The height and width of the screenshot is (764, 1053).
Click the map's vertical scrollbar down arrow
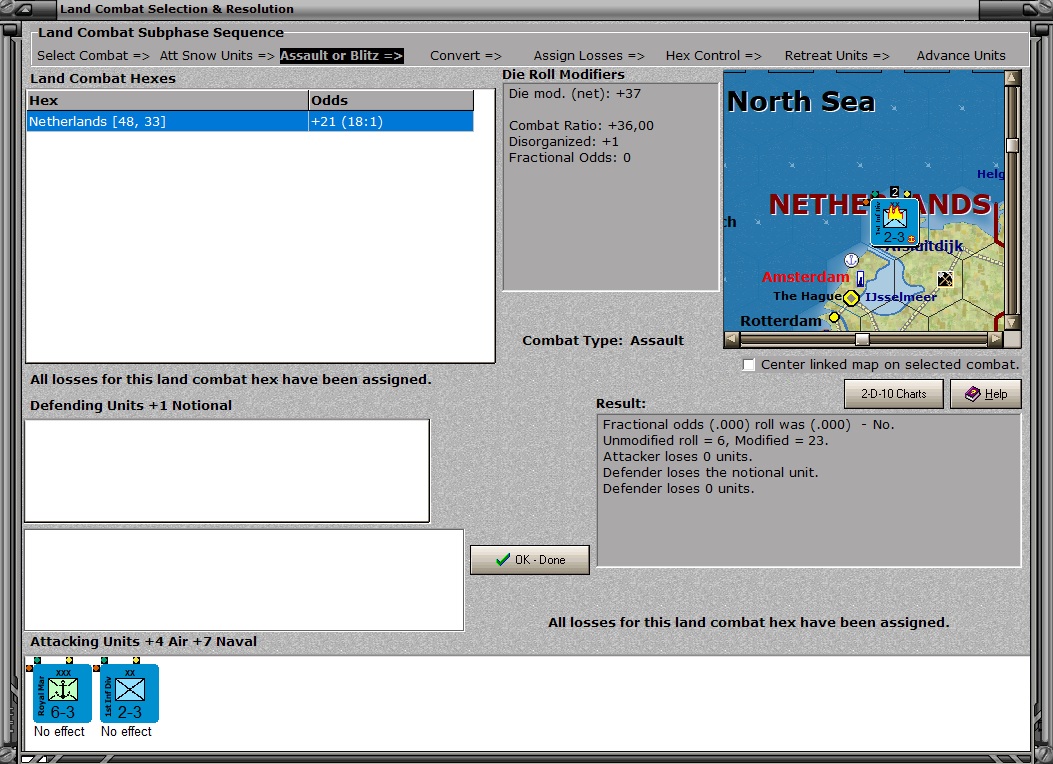coord(1012,323)
